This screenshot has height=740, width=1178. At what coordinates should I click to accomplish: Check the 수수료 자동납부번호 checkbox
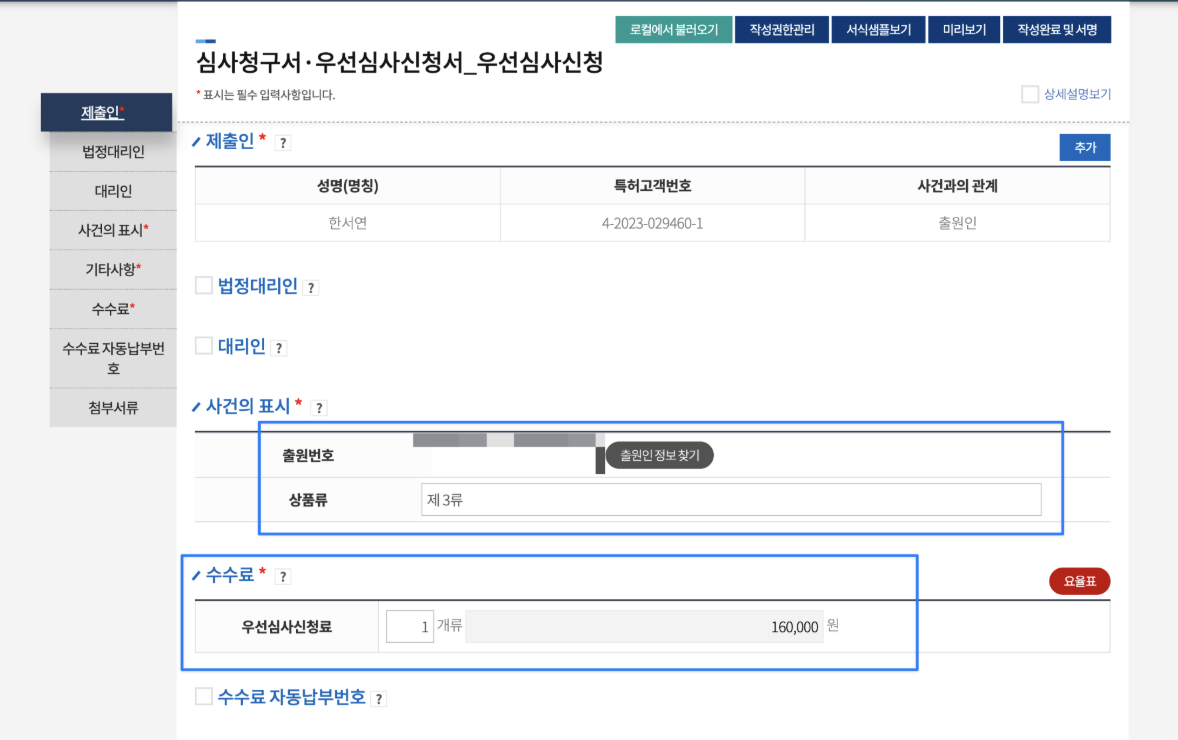(202, 697)
